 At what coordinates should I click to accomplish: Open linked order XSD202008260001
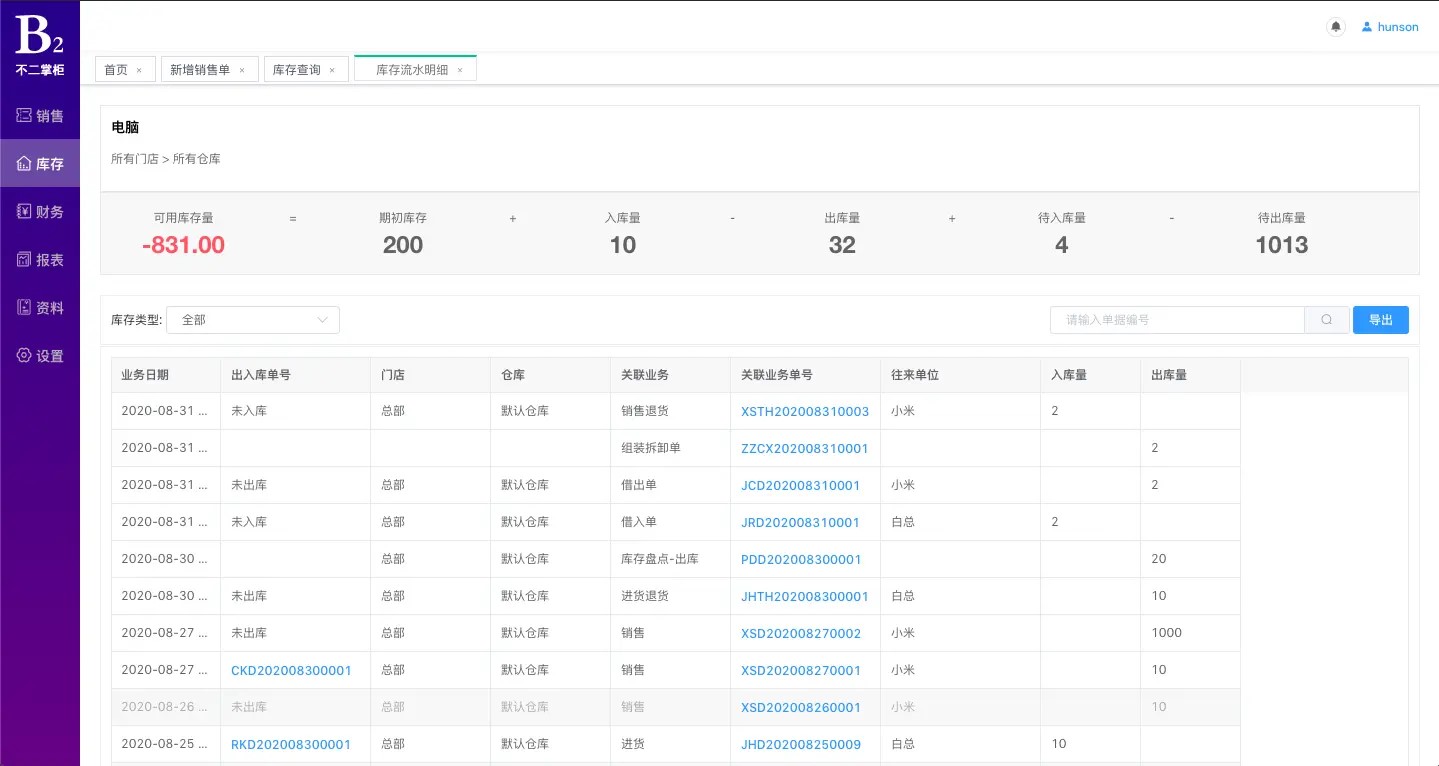pos(801,707)
